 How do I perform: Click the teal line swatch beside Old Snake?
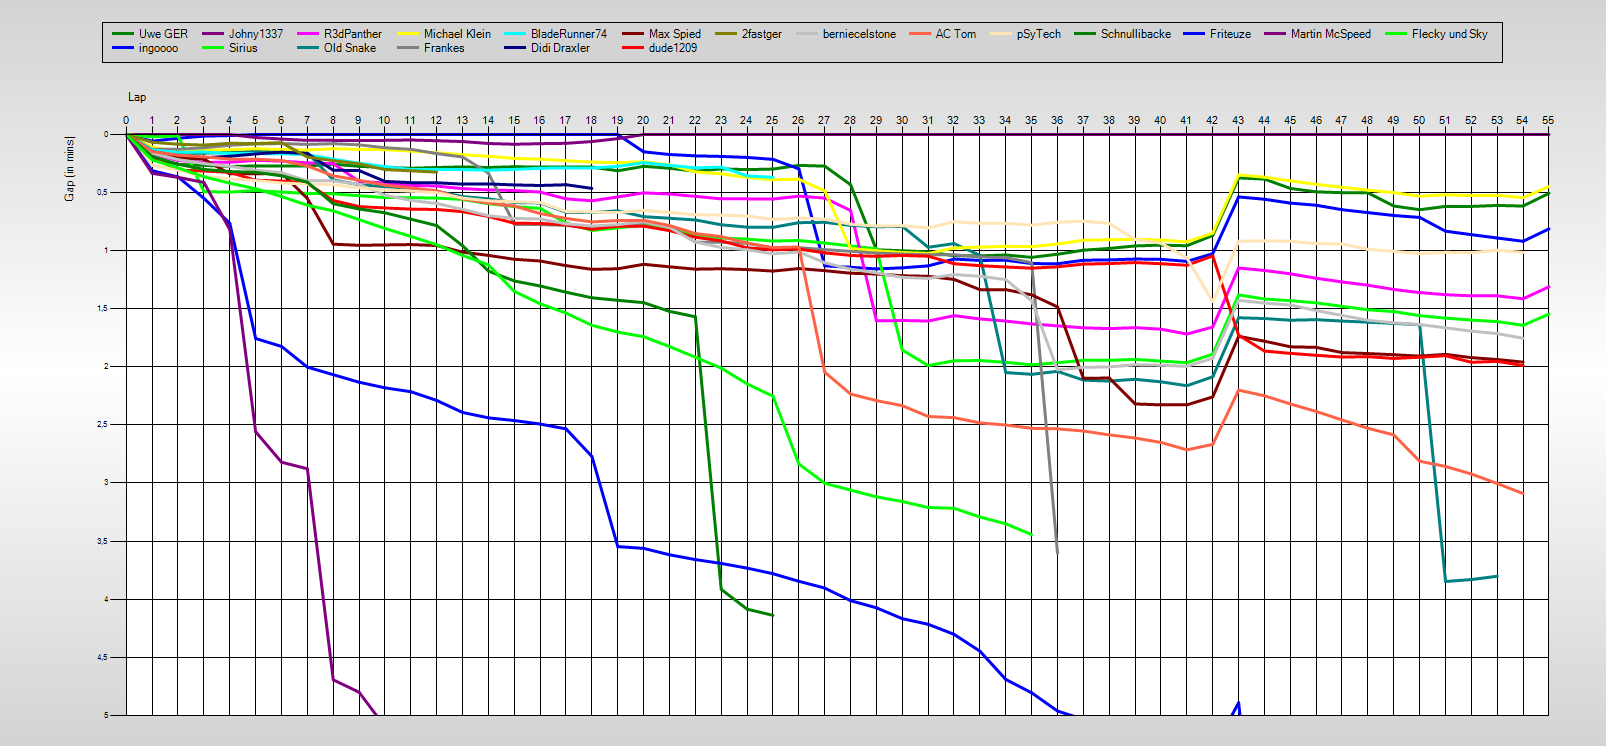tap(308, 48)
